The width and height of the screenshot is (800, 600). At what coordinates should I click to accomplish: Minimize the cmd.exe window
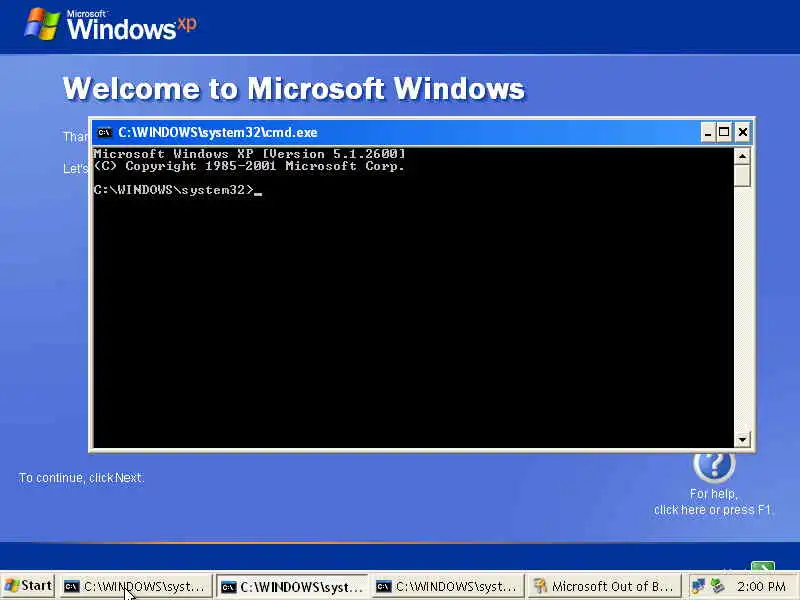(x=707, y=133)
